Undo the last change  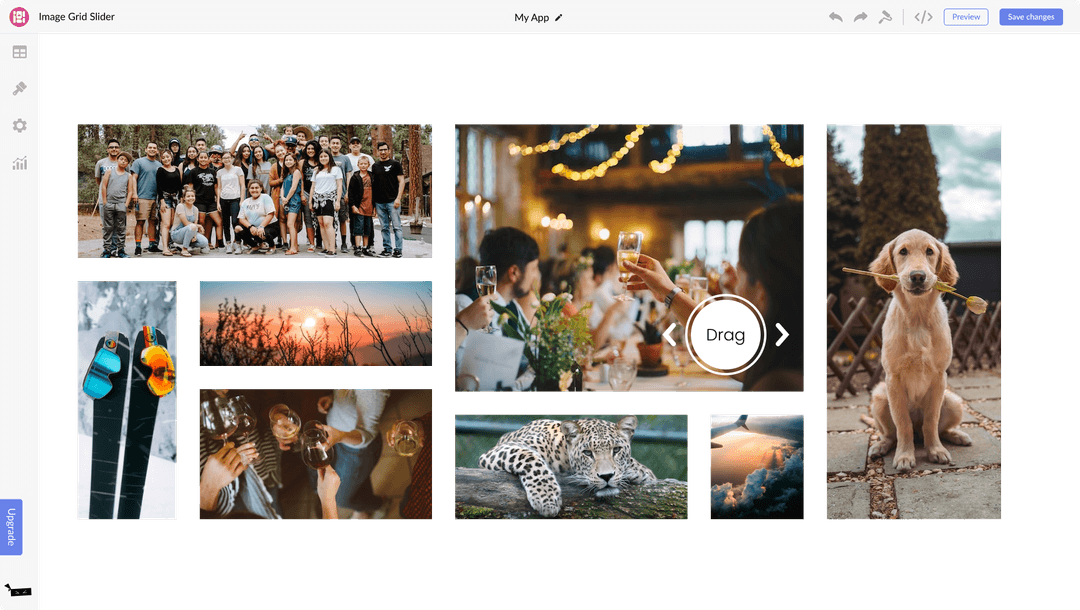835,16
